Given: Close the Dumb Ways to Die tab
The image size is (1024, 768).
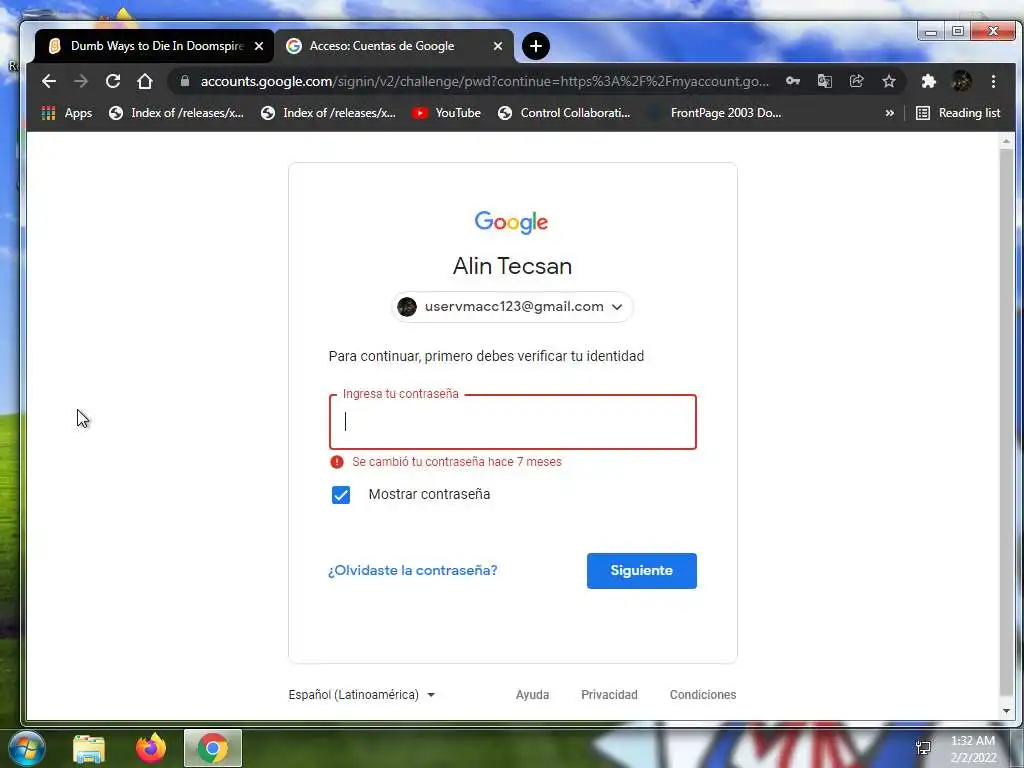Looking at the screenshot, I should [259, 46].
